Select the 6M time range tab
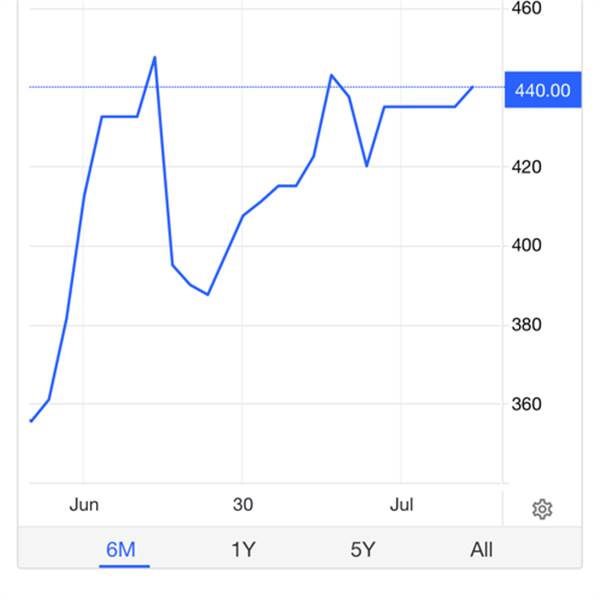Screen dimensions: 600x600 click(x=121, y=550)
